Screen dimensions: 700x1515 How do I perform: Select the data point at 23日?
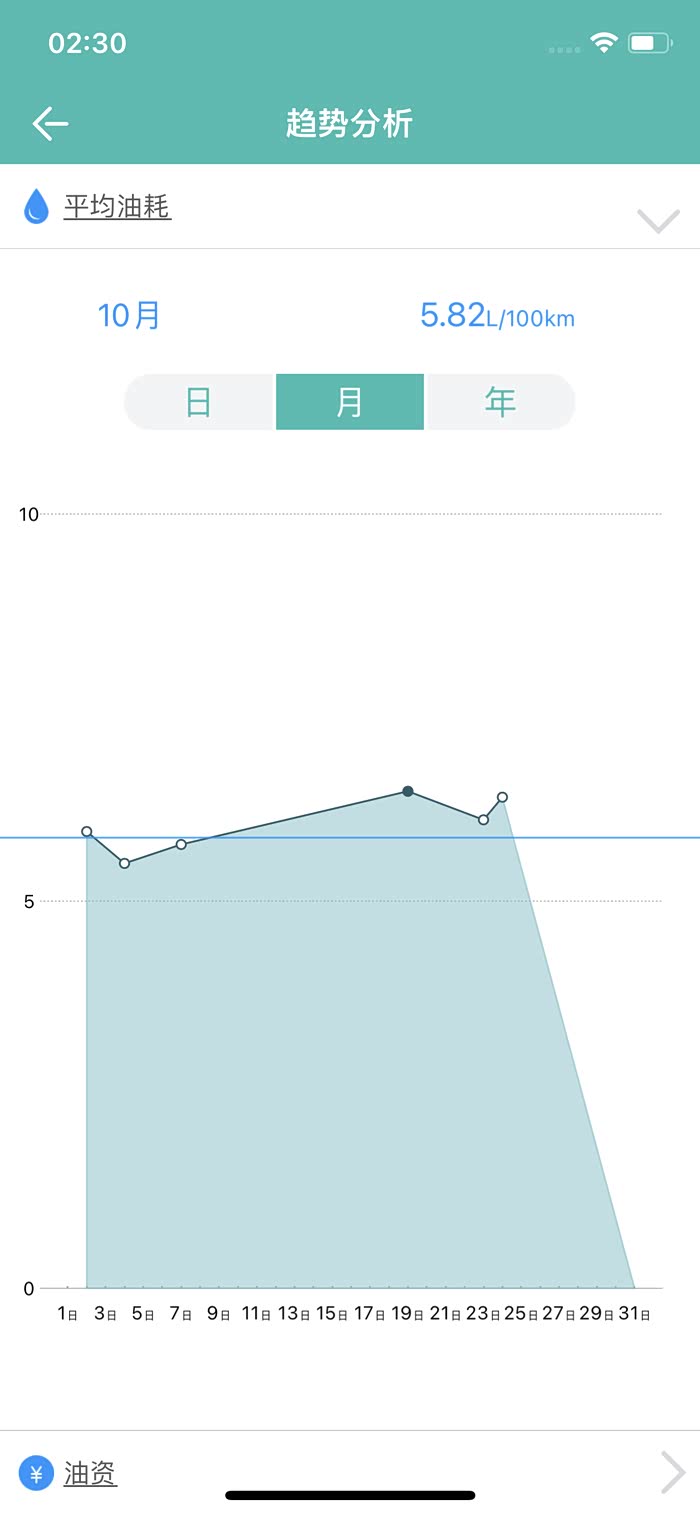(x=483, y=820)
